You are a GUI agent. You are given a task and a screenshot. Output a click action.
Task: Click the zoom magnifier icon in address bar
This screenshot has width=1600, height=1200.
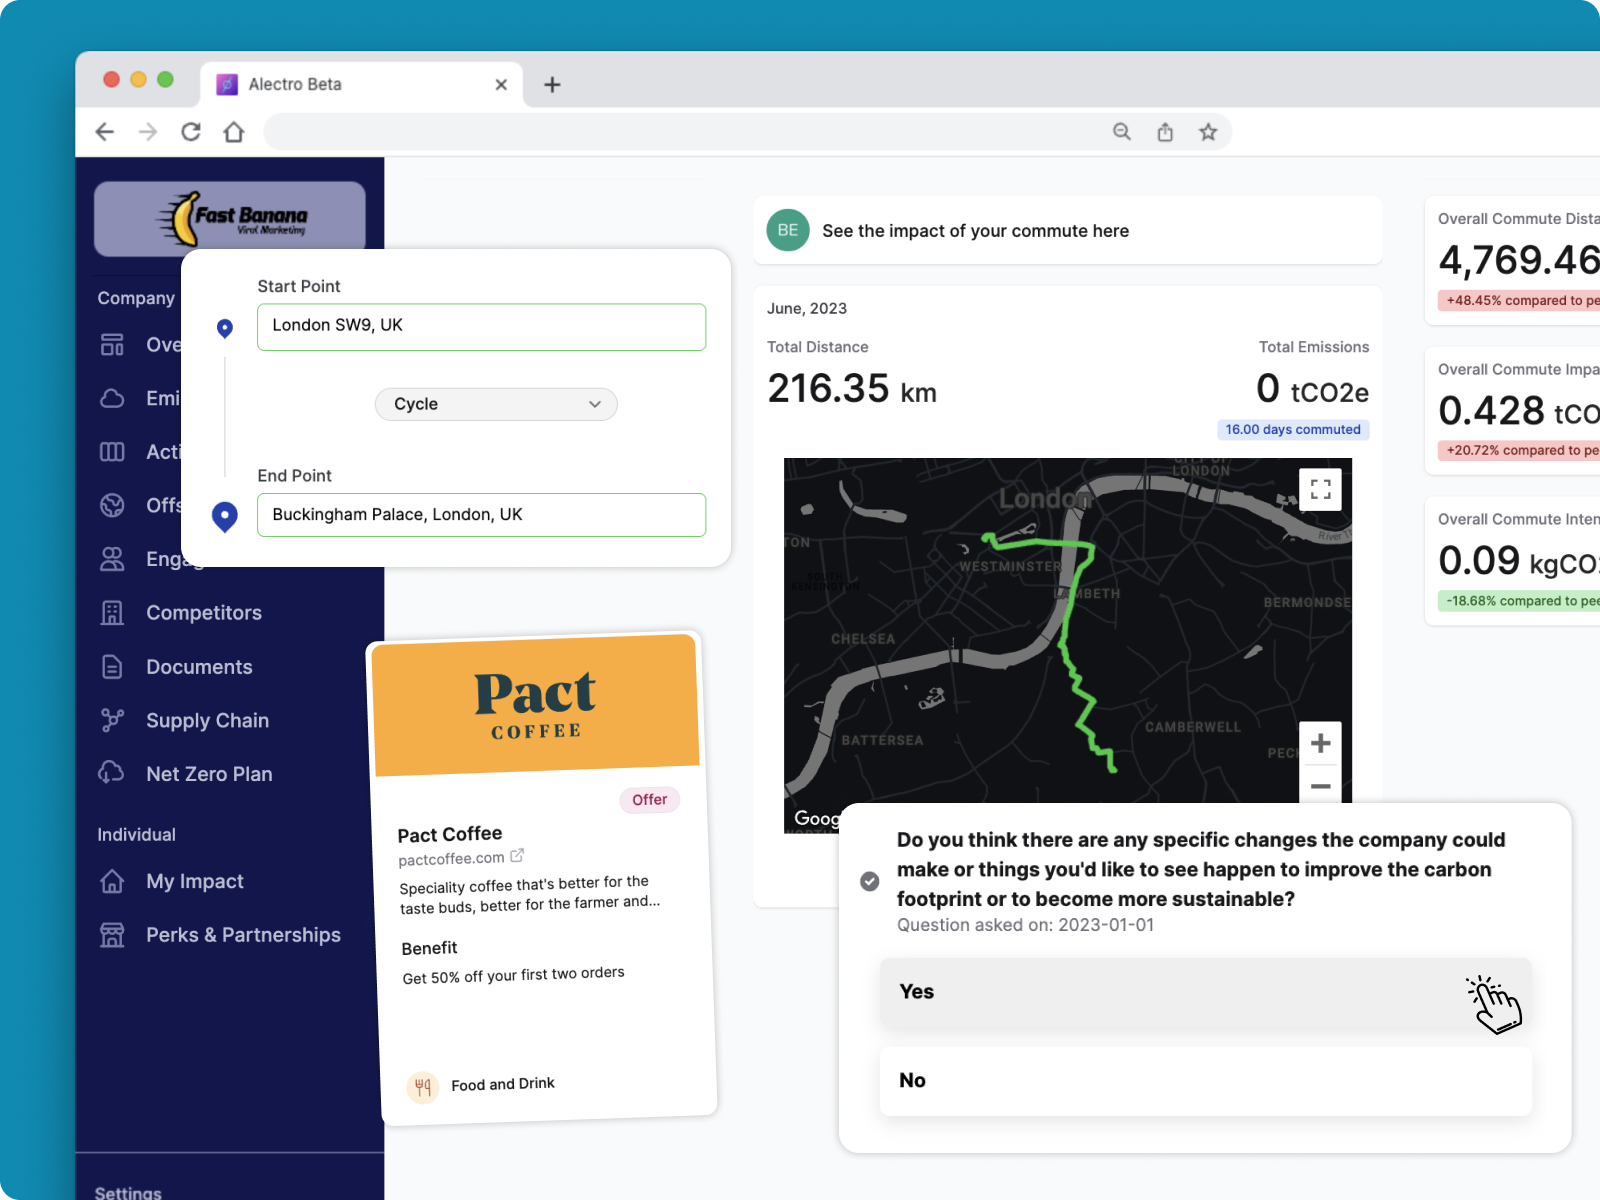pos(1122,132)
